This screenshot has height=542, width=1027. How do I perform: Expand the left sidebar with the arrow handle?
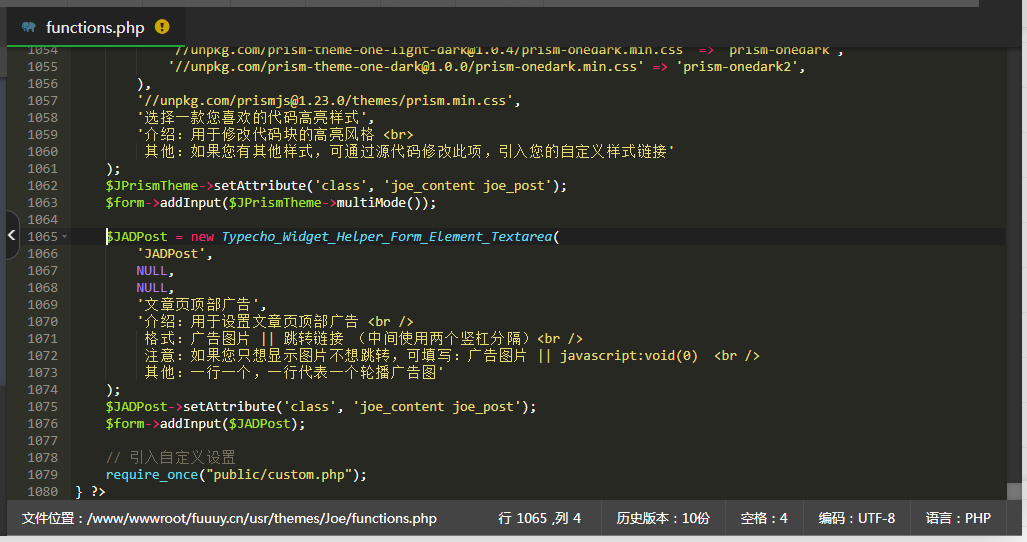click(11, 236)
